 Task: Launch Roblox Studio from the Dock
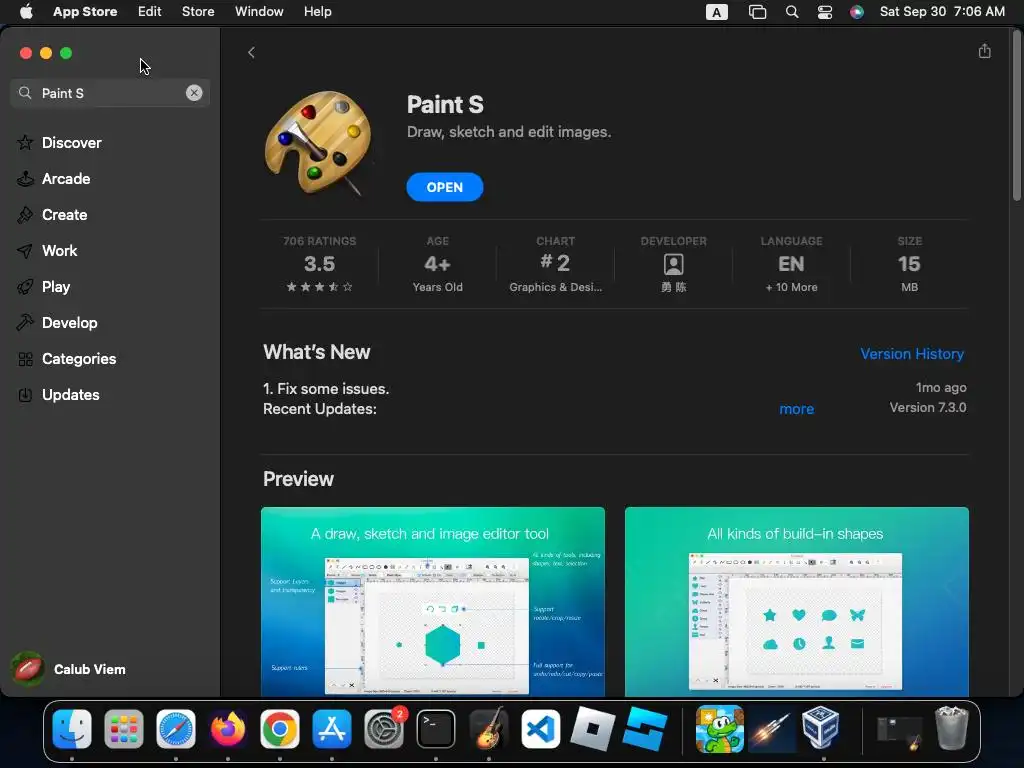[x=645, y=729]
